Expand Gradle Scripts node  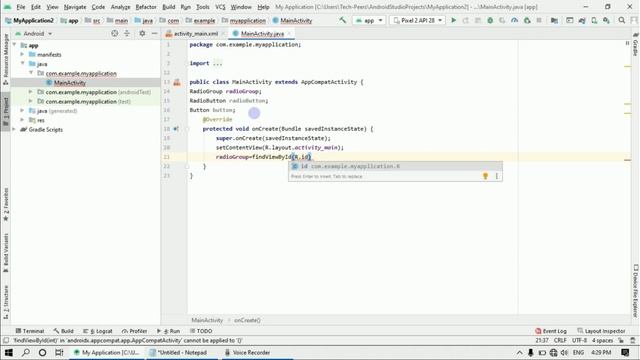[15, 129]
